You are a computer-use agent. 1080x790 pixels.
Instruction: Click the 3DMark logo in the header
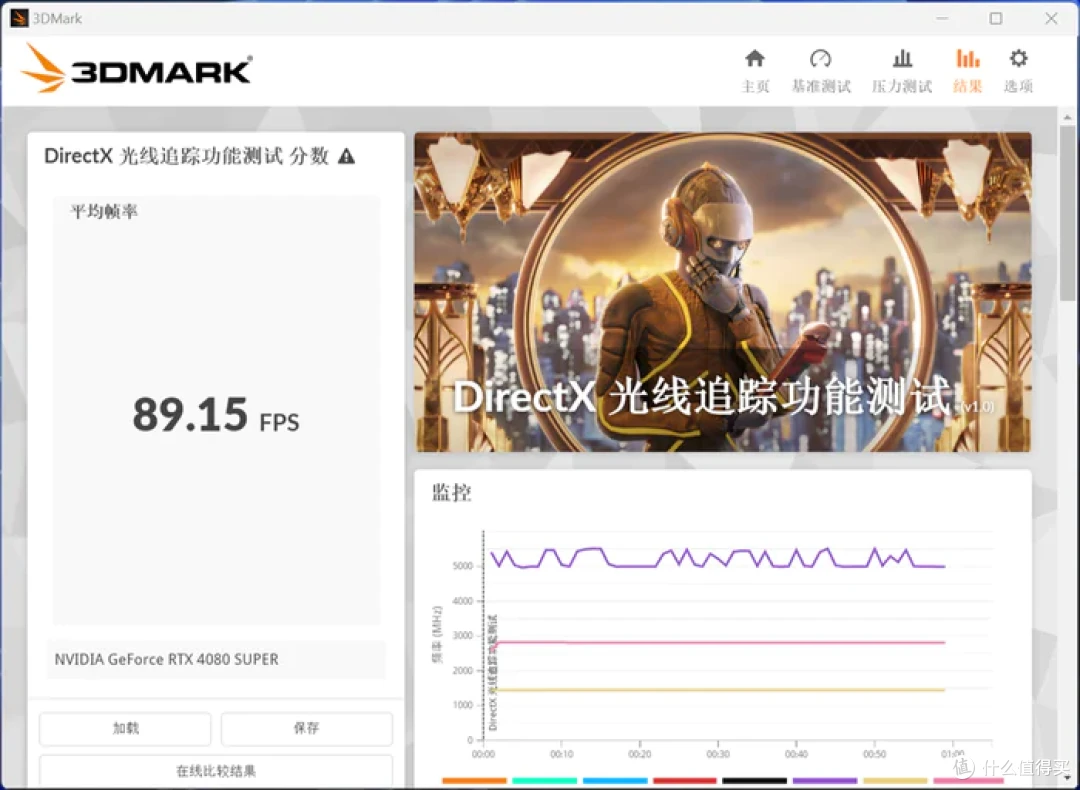(x=136, y=68)
